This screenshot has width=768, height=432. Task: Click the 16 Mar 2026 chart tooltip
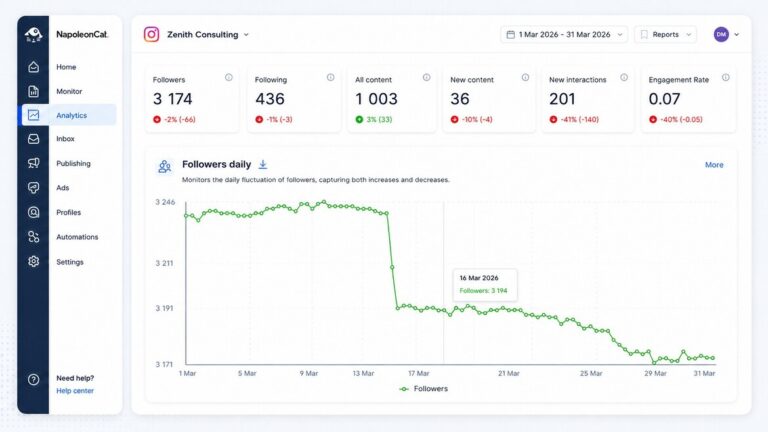(x=484, y=284)
